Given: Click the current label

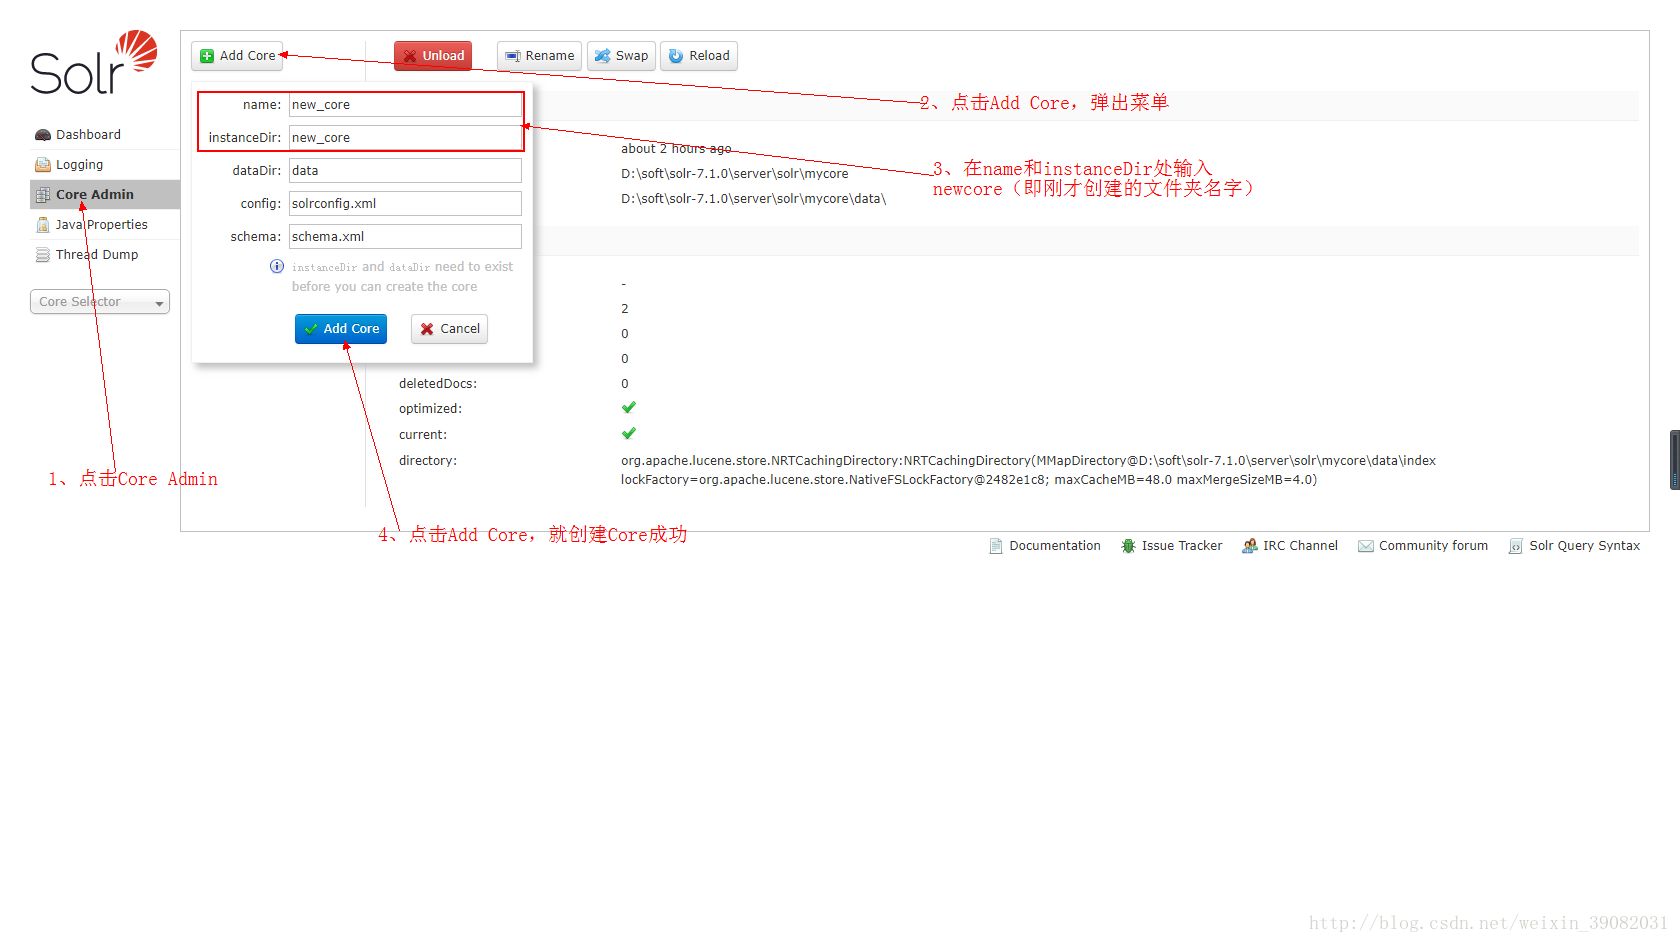Looking at the screenshot, I should pyautogui.click(x=423, y=435).
